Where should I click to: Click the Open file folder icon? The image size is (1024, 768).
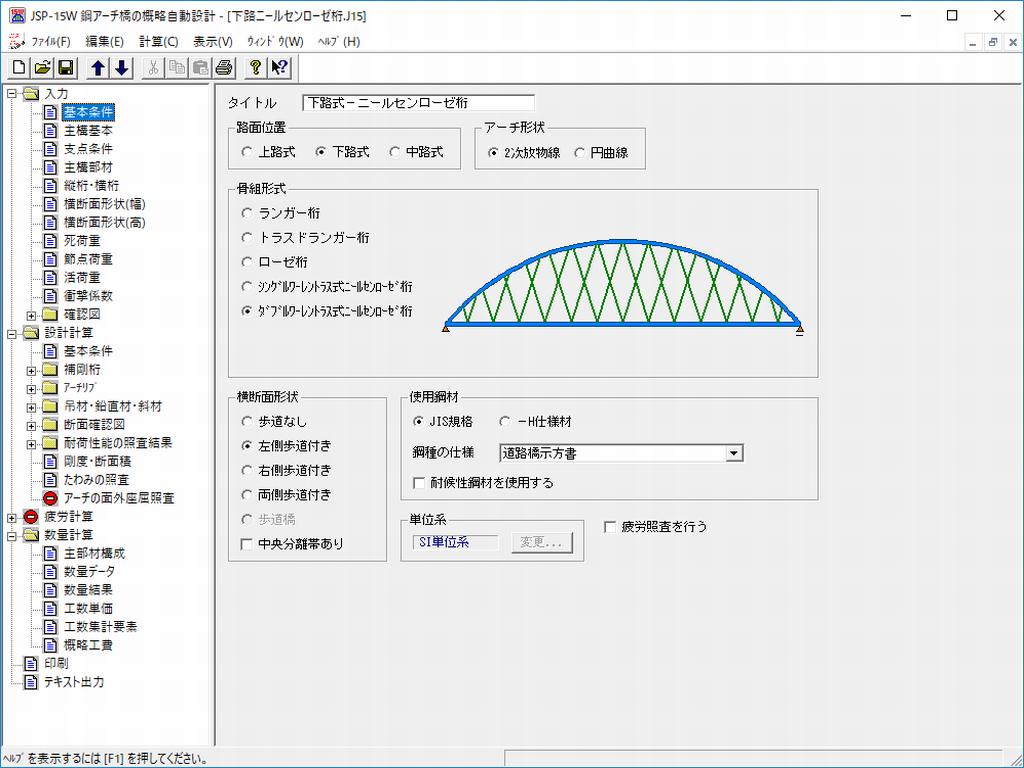point(42,68)
